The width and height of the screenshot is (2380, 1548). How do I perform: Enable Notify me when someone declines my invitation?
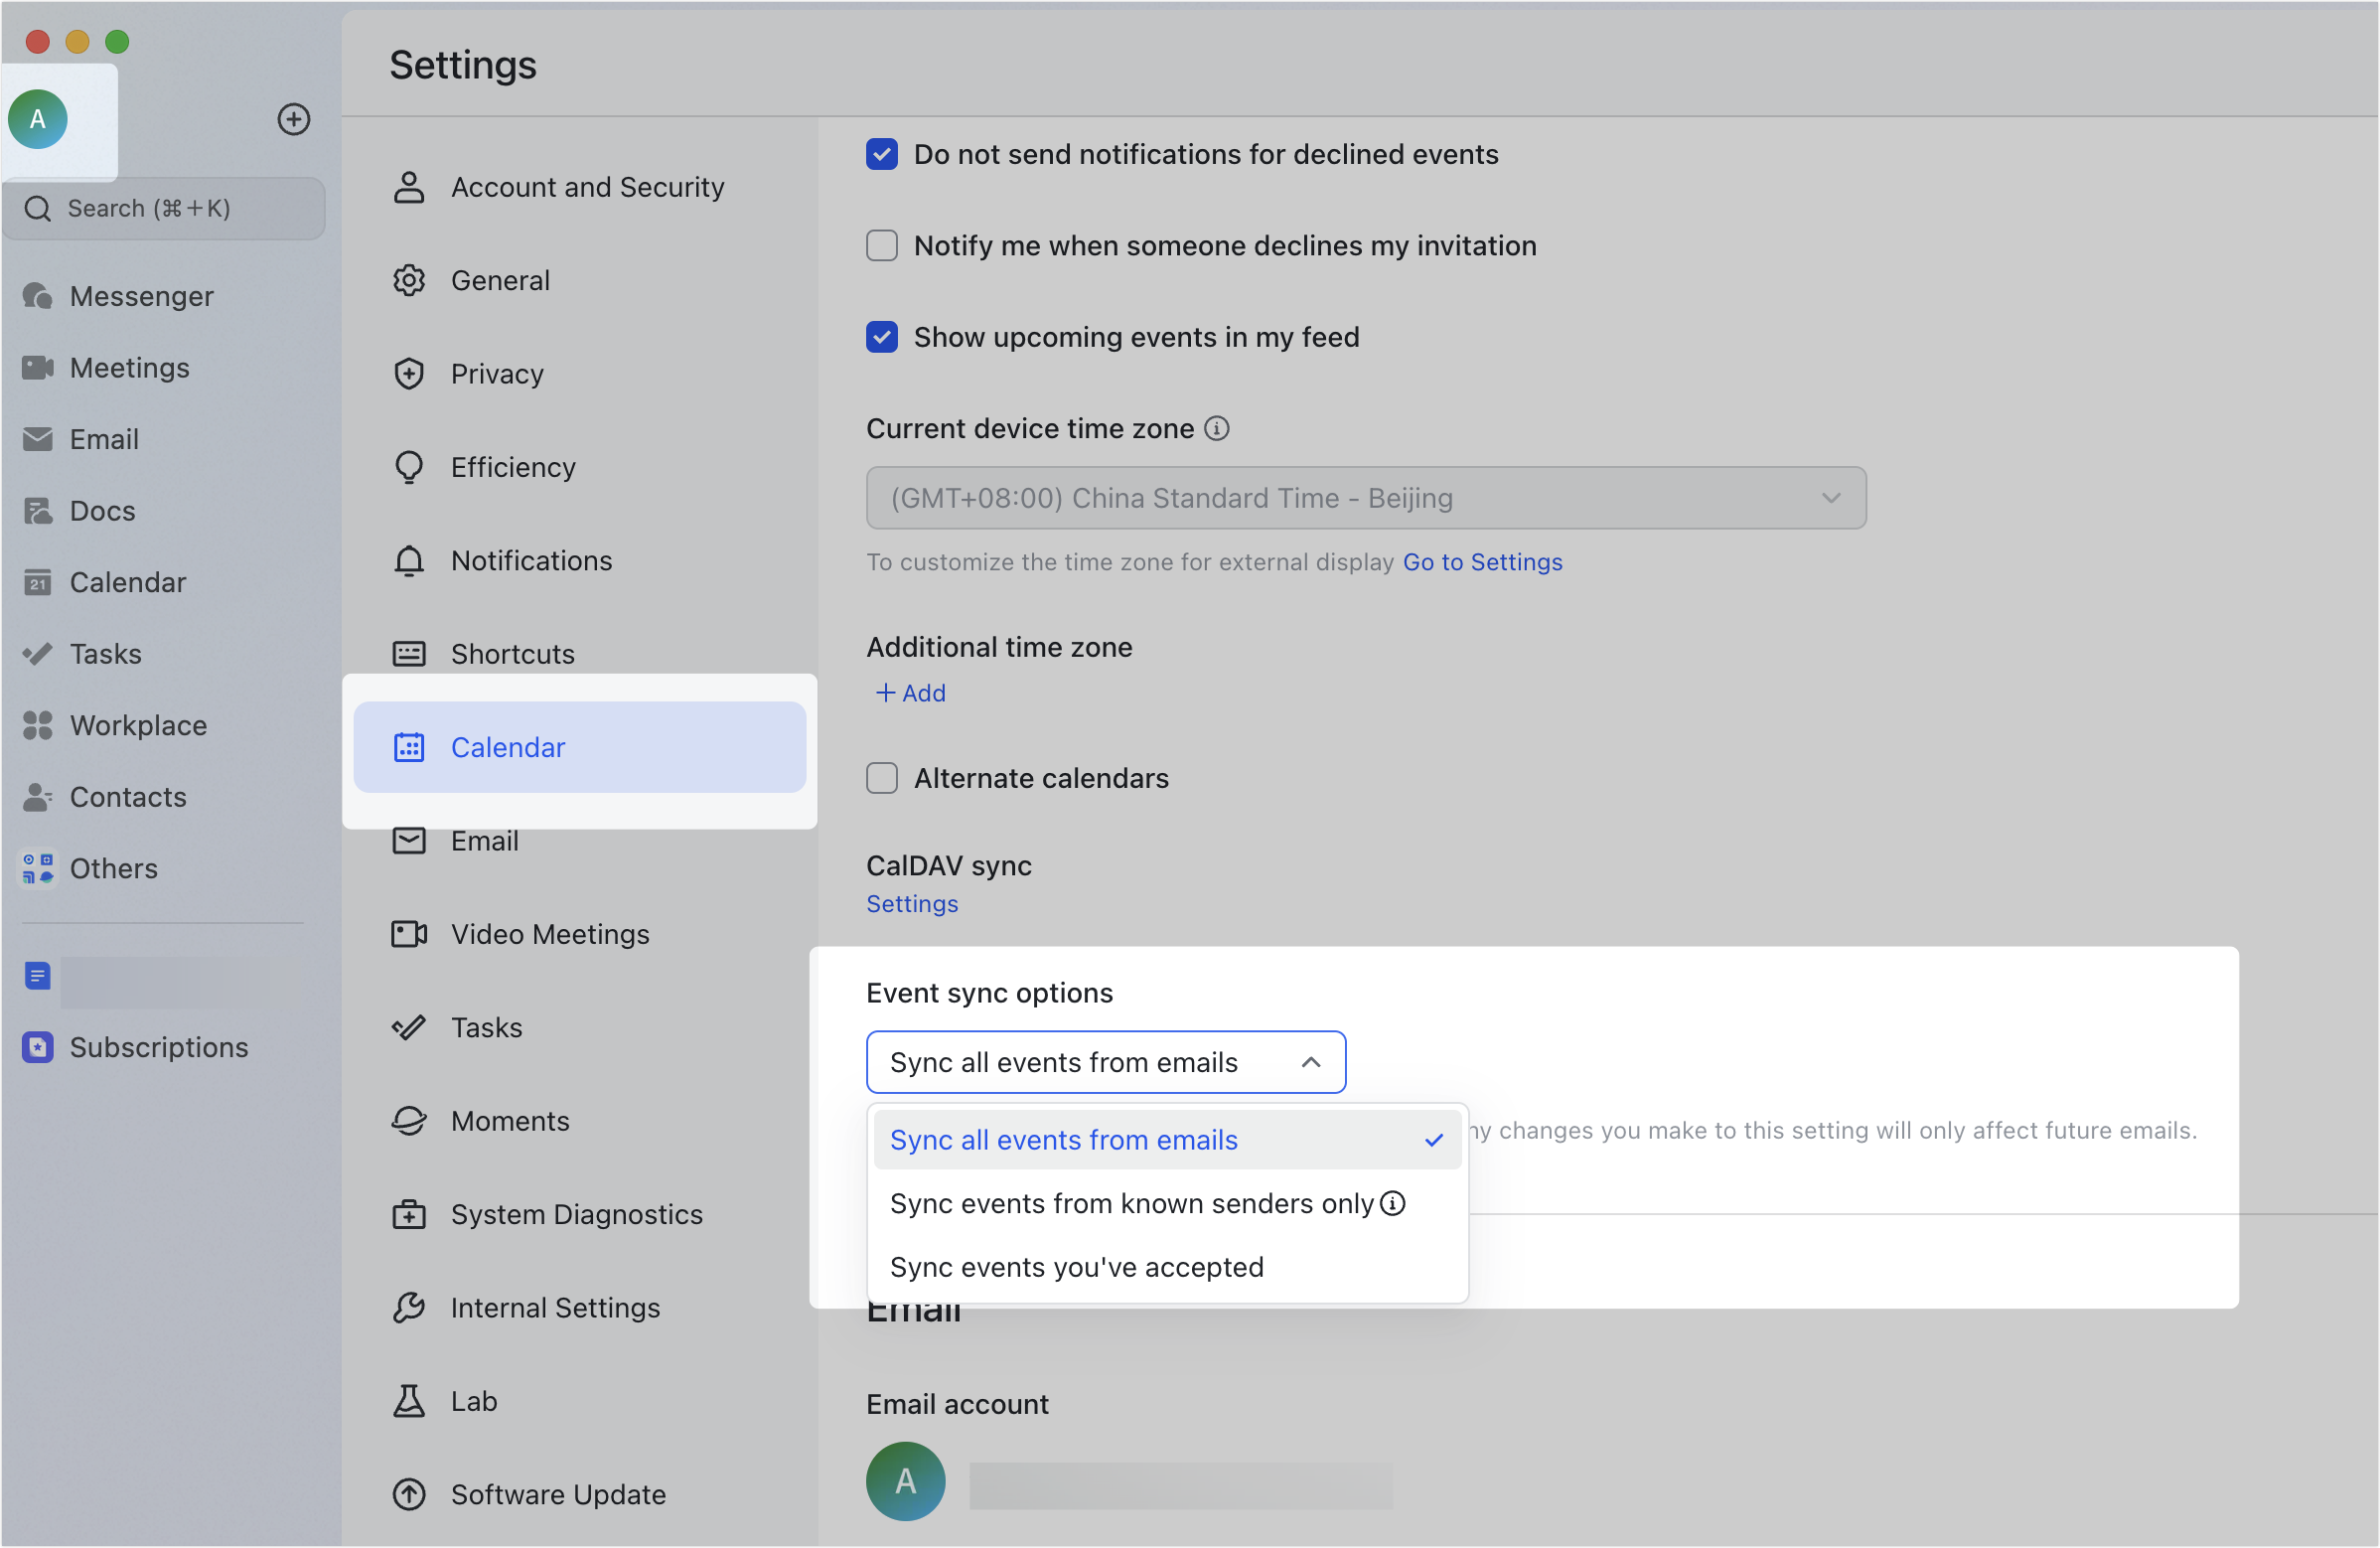881,245
